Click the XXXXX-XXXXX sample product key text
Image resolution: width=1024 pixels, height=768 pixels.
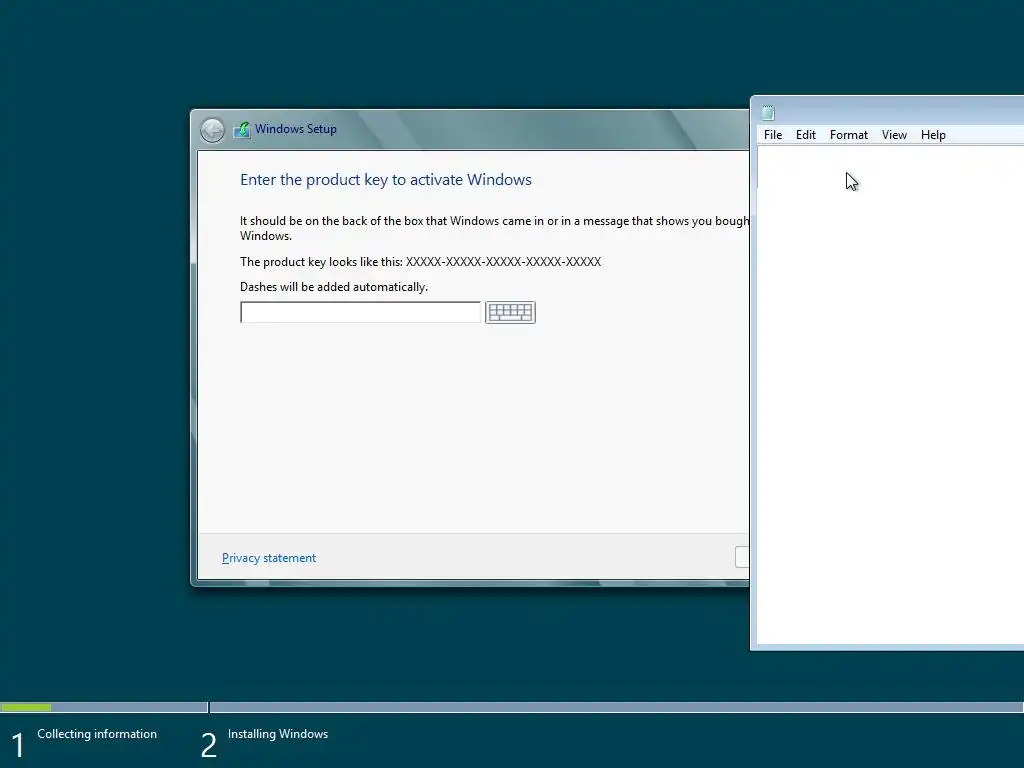[503, 262]
